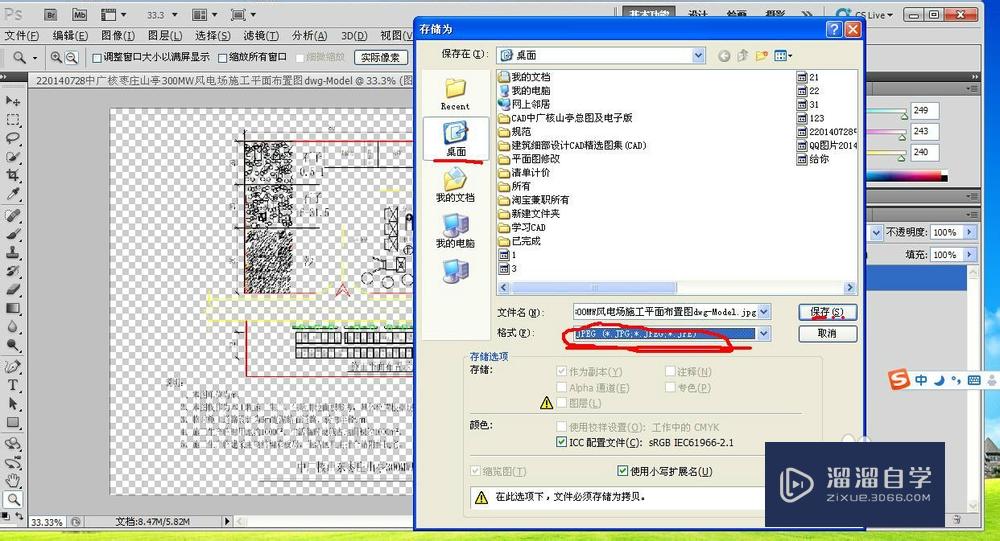1000x541 pixels.
Task: Check the 注释 option
Action: pyautogui.click(x=670, y=371)
